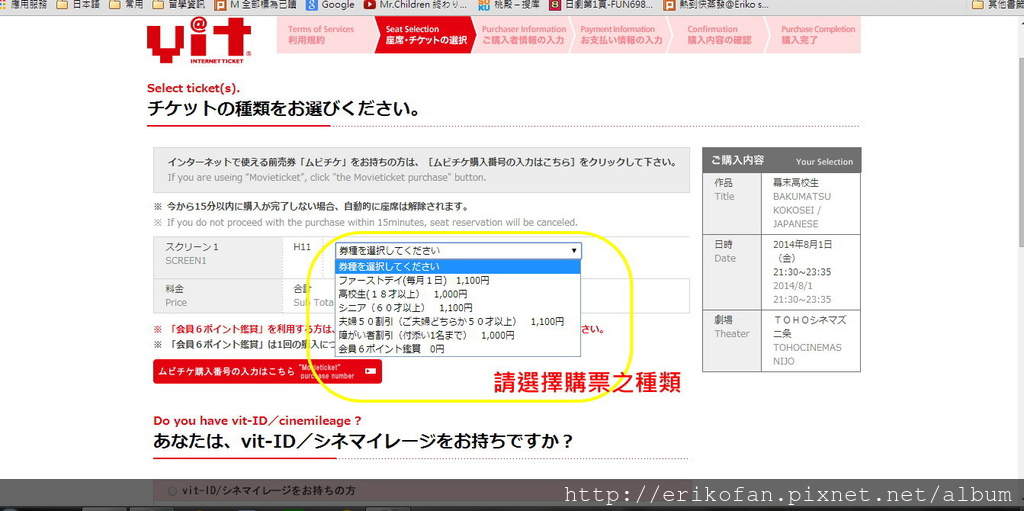Go to the Purchaser Information step
The image size is (1024, 511).
pyautogui.click(x=524, y=35)
